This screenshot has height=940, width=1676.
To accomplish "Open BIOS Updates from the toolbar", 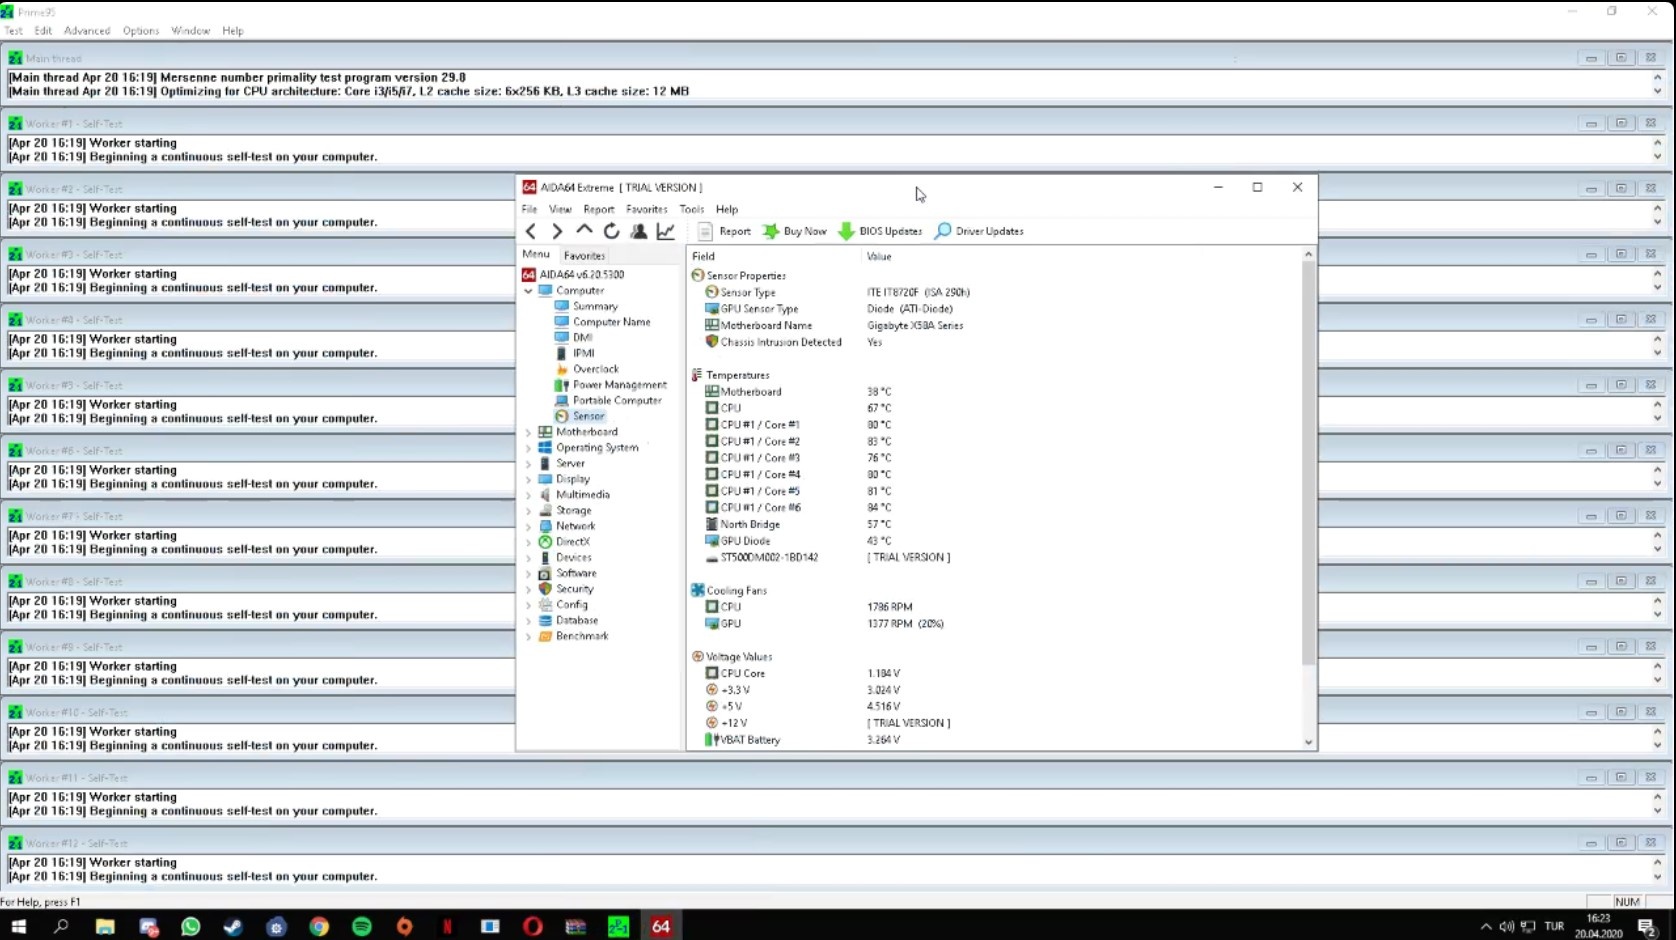I will click(880, 231).
